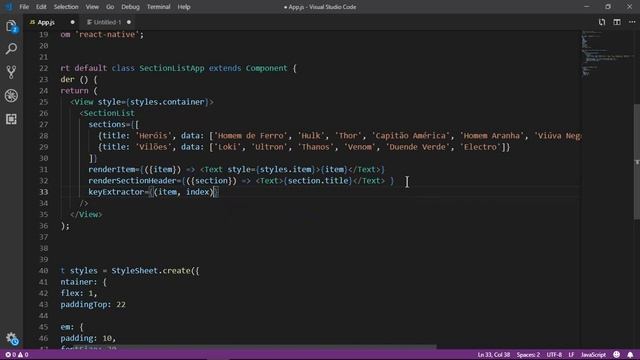Click the unsaved dot on App.js tab
The image size is (640, 360).
point(73,22)
